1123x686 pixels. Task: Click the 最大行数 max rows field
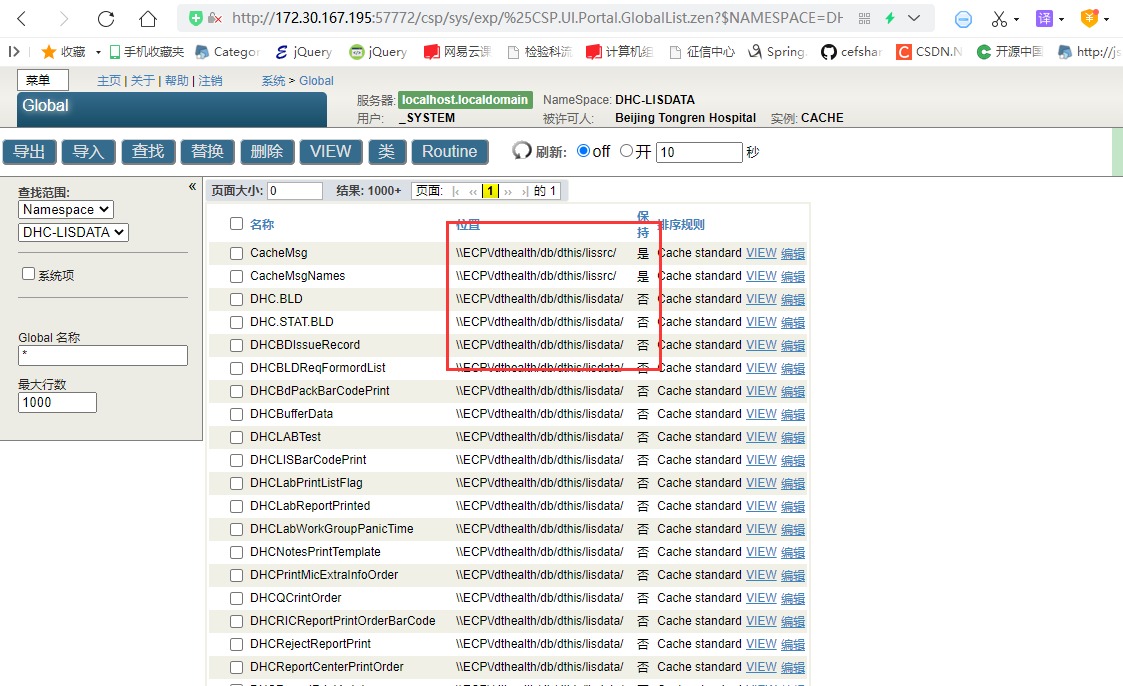coord(57,402)
